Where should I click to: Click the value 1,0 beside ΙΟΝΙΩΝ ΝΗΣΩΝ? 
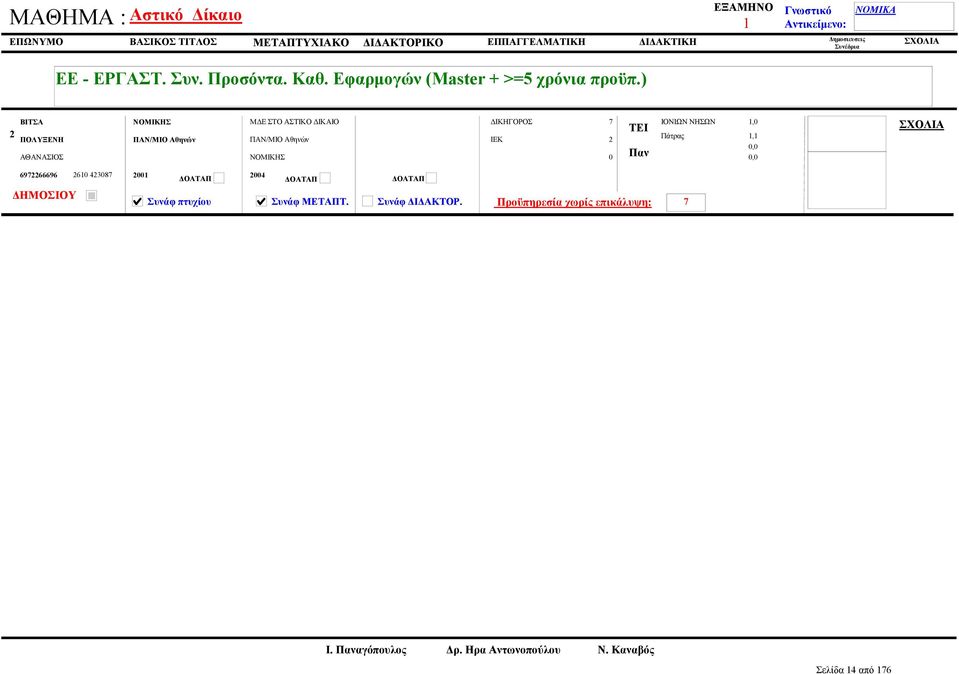click(x=753, y=122)
